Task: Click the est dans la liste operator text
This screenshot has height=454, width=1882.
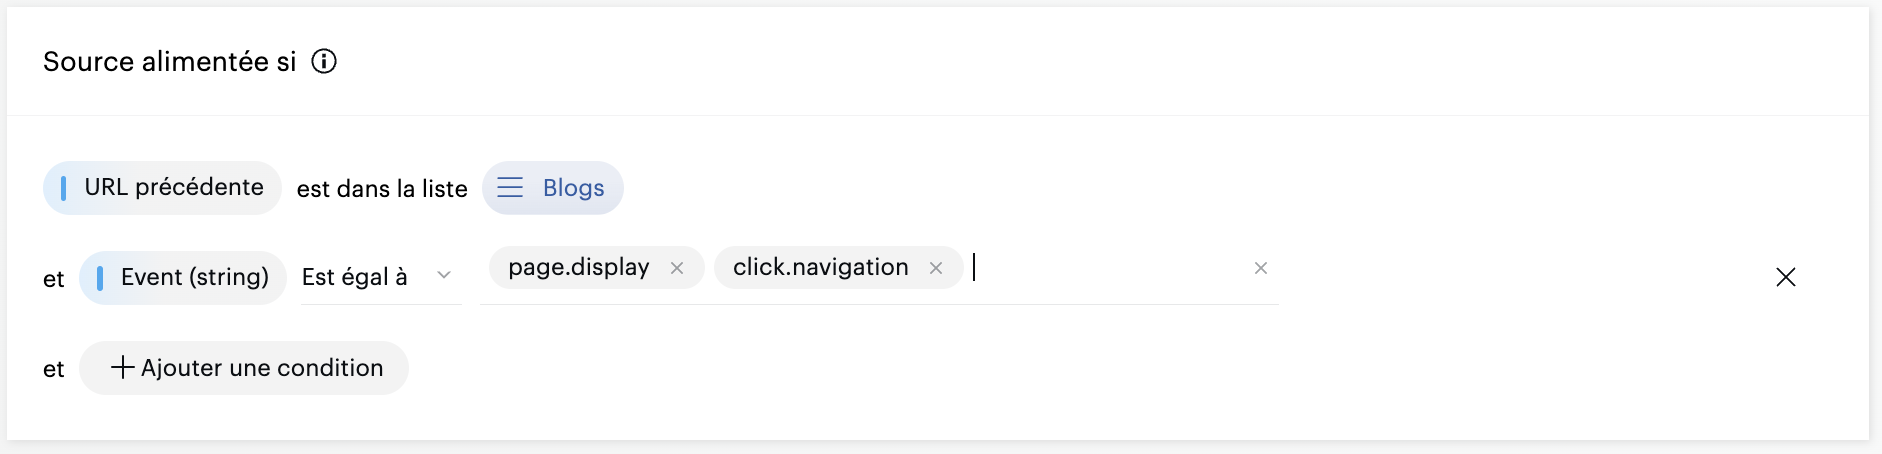Action: 382,189
